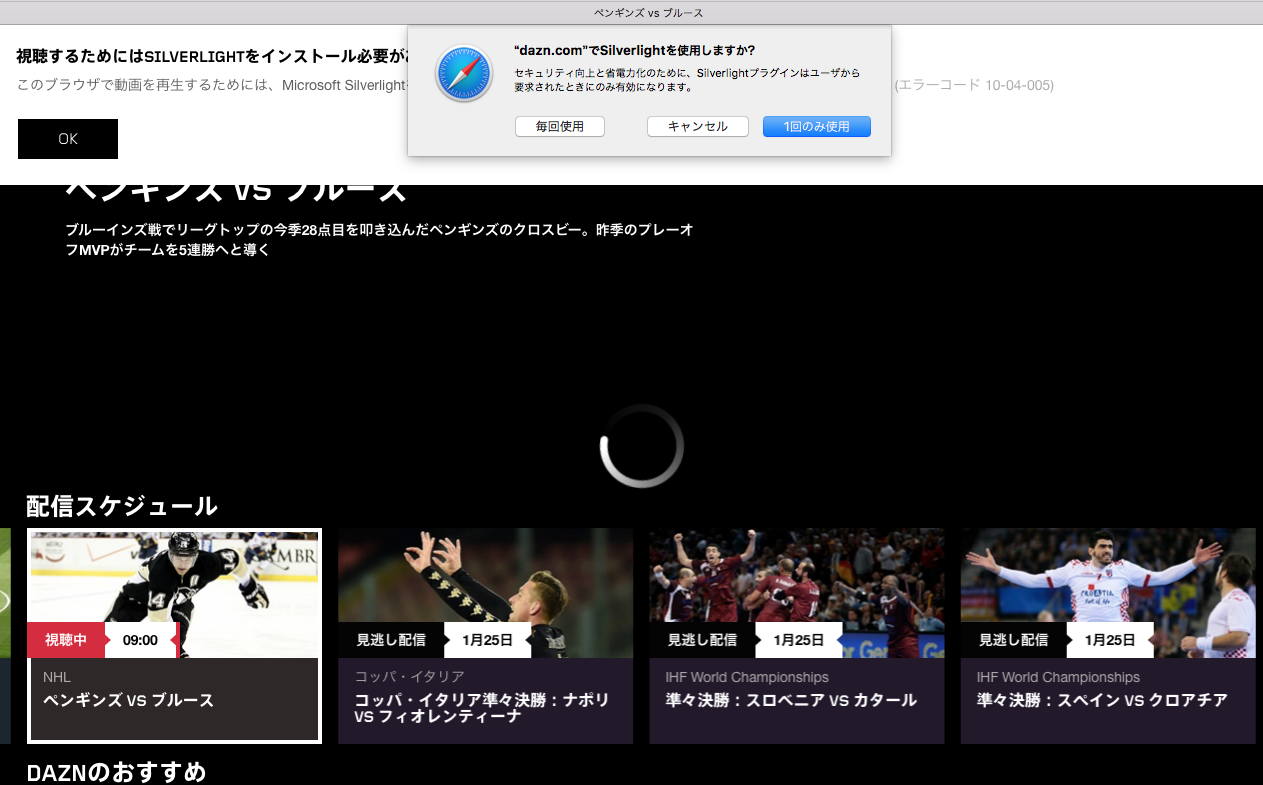The image size is (1263, 785).
Task: Open the スペイン VS クロアチア match thumbnail
Action: [1108, 593]
